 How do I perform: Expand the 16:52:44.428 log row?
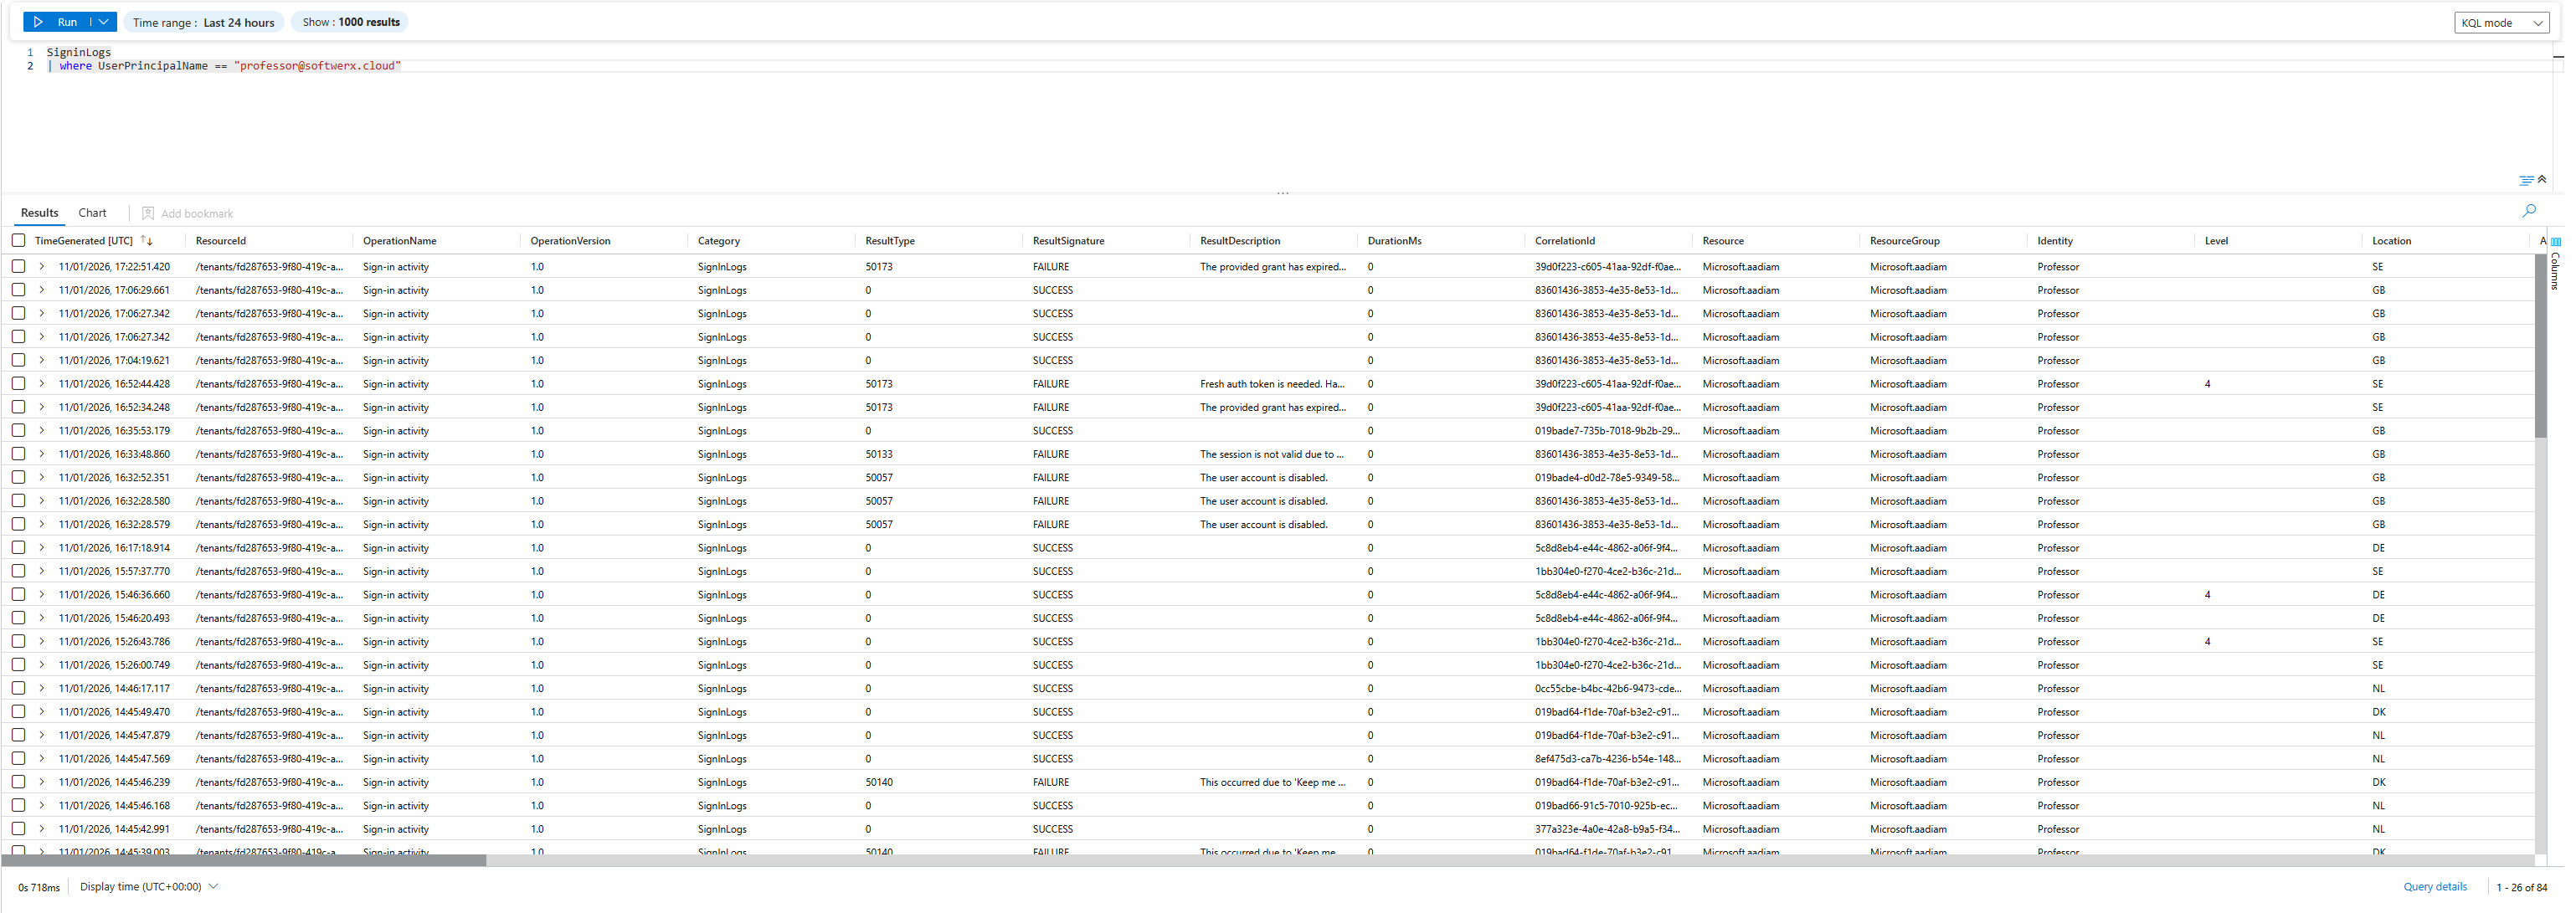point(42,384)
